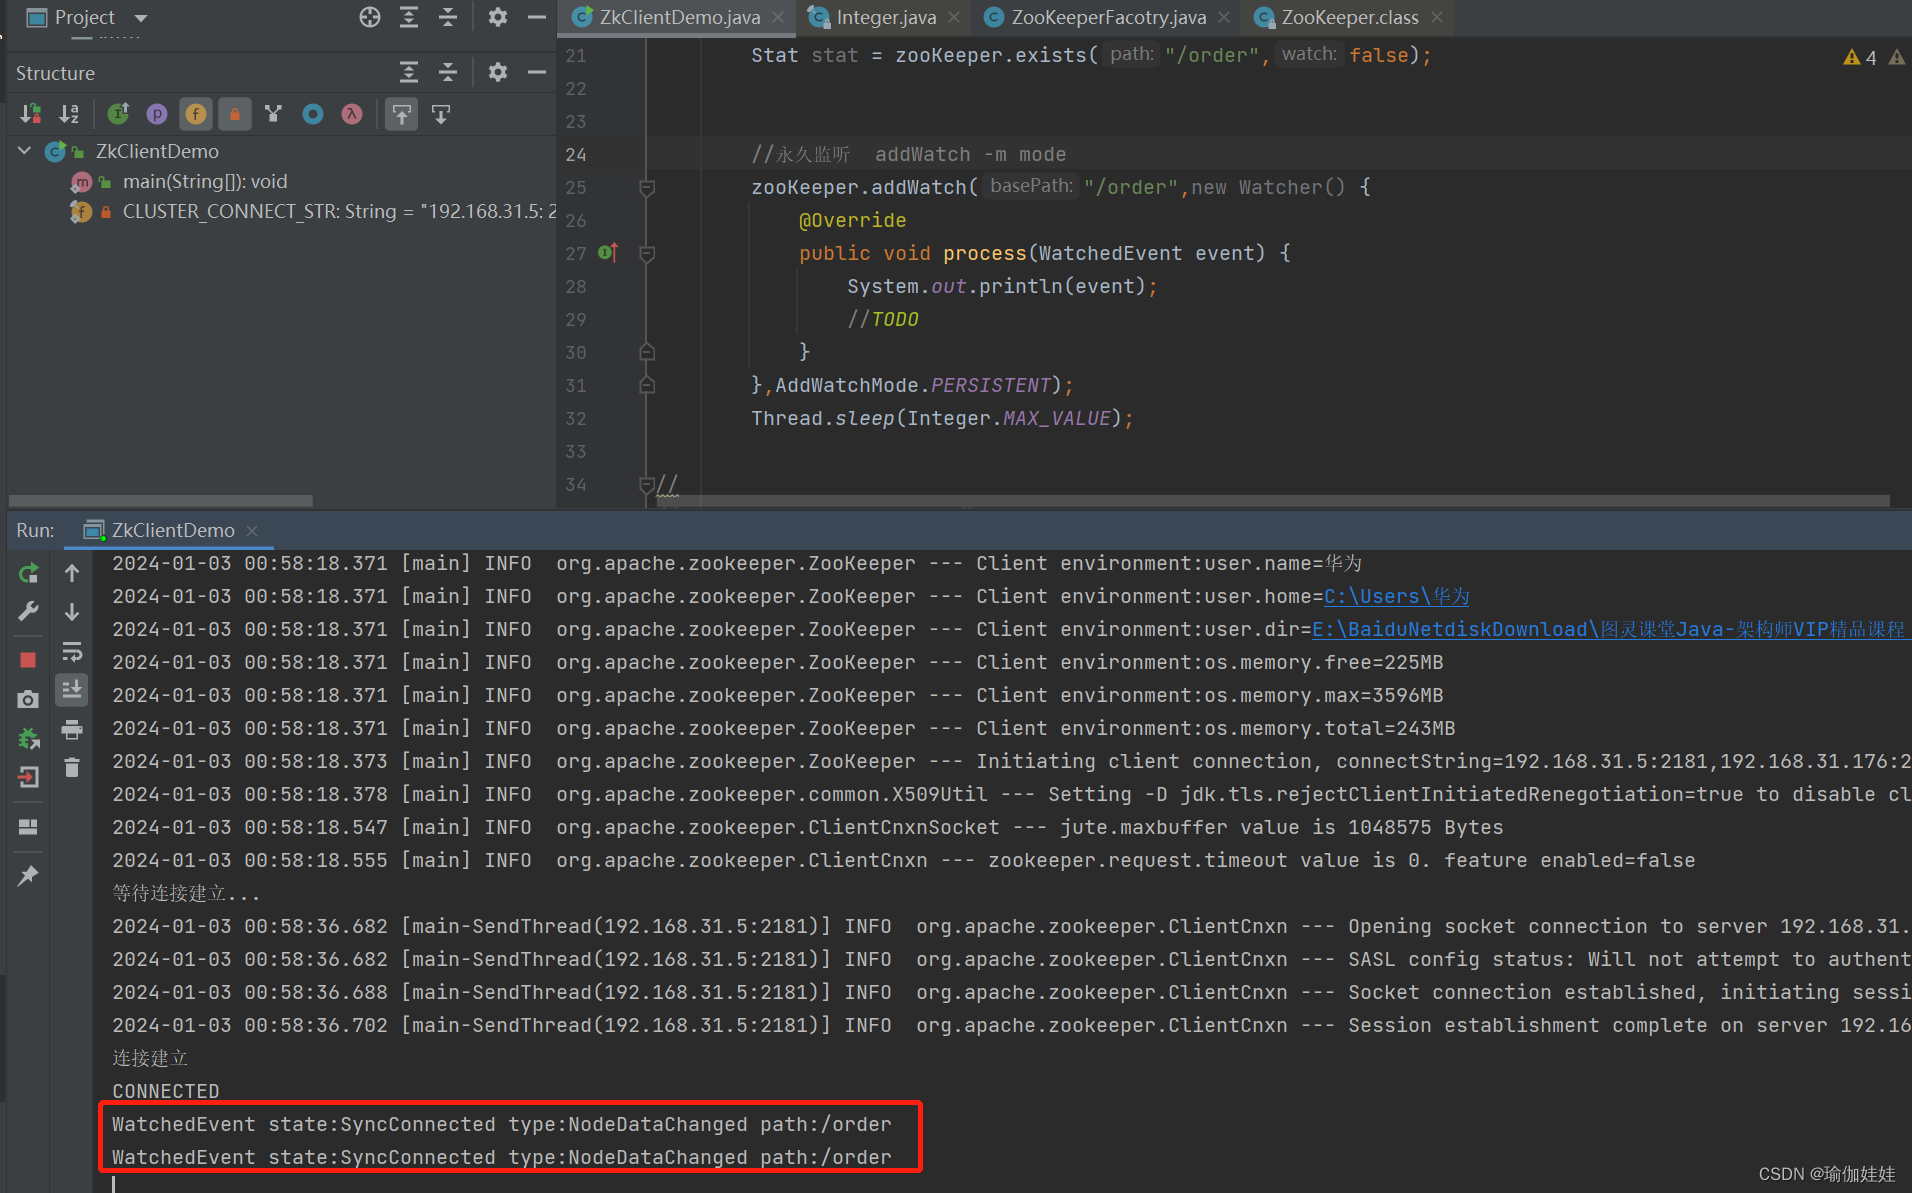Click the Exit icon in Run panel

[x=28, y=777]
